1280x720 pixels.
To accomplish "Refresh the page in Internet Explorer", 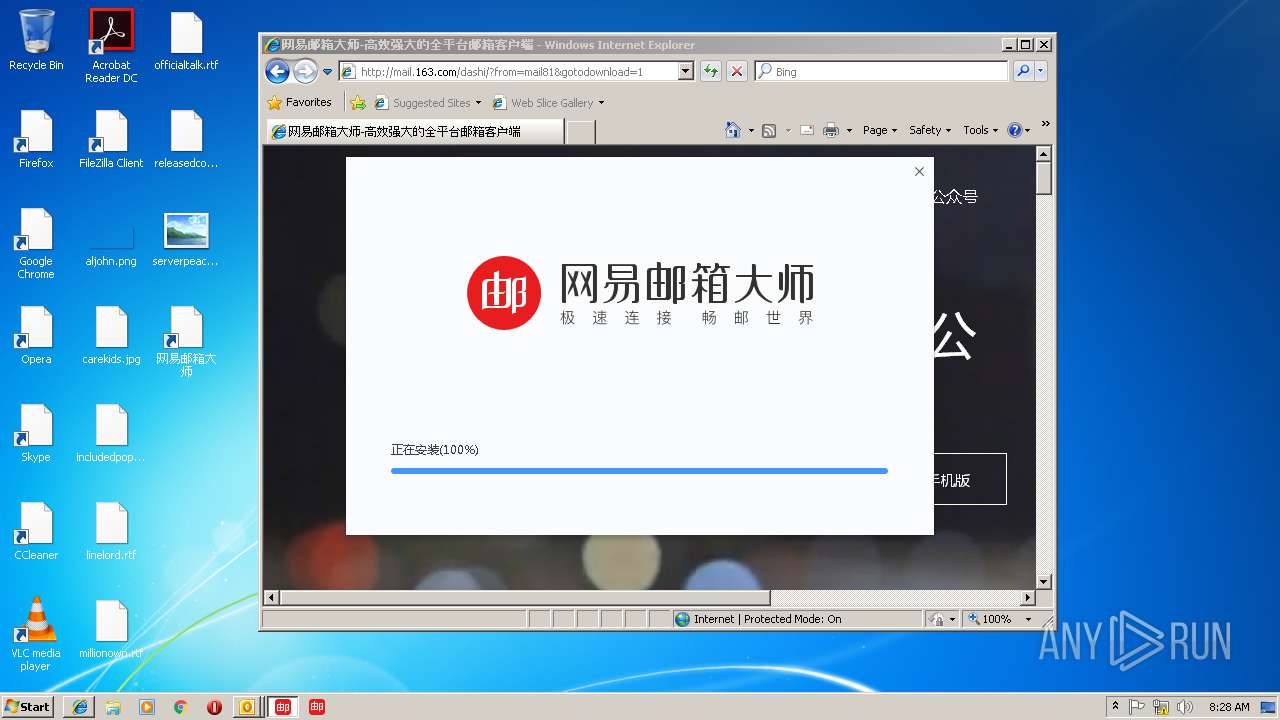I will [x=710, y=72].
